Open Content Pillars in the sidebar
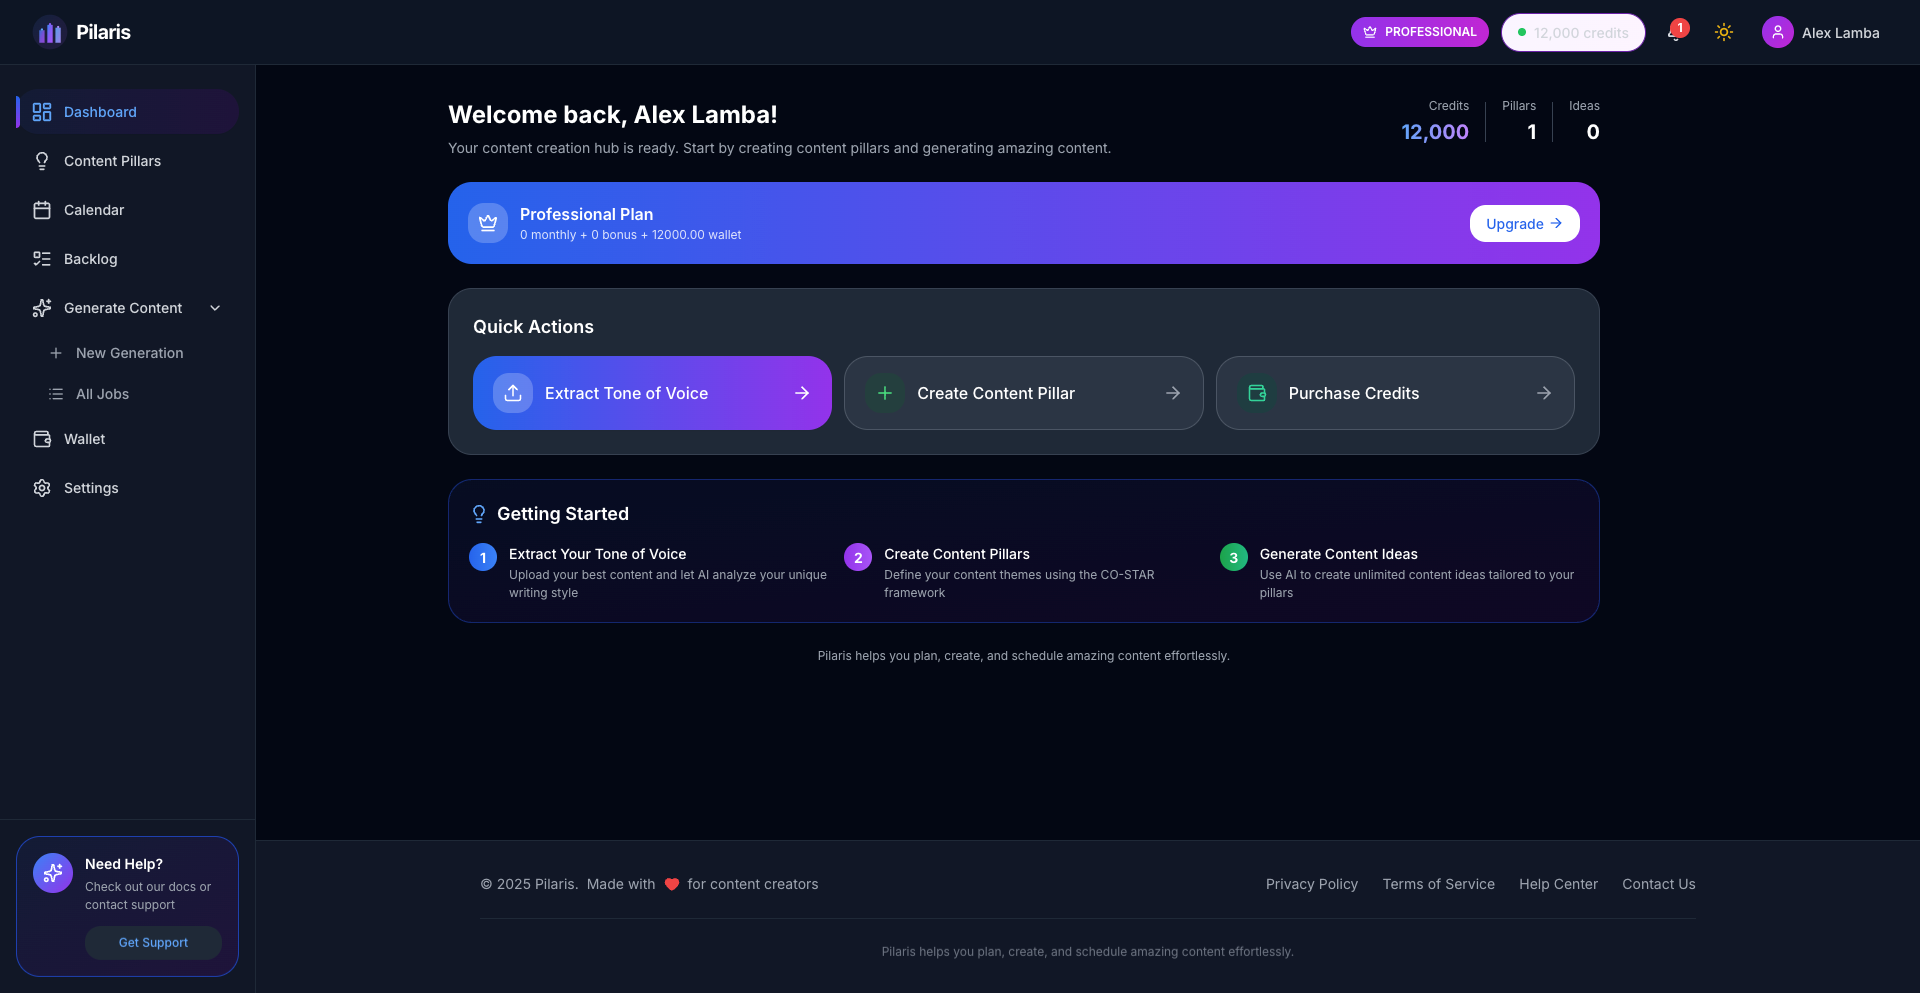 click(112, 161)
